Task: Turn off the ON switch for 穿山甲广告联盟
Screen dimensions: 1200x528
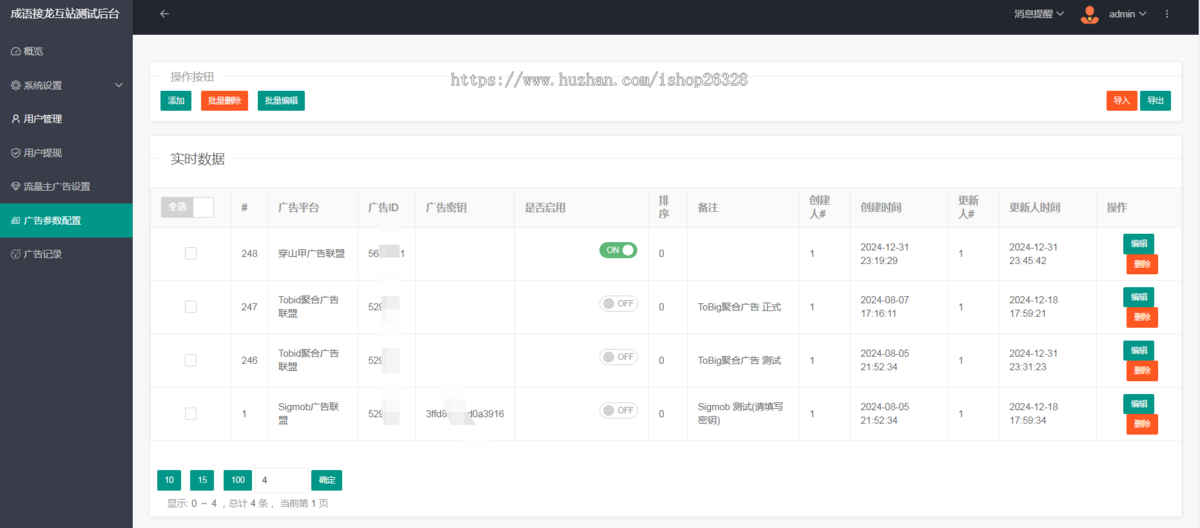Action: coord(618,250)
